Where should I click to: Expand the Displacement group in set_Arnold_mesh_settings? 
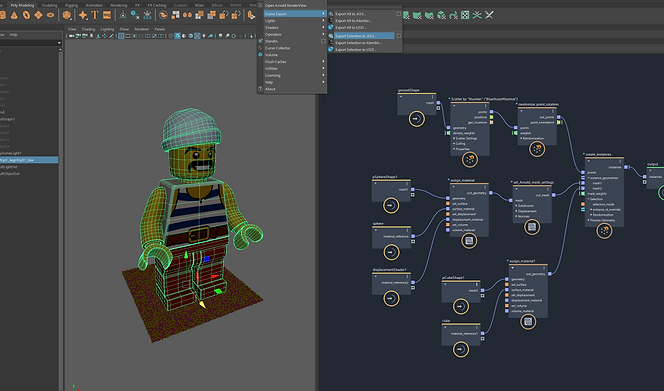516,211
